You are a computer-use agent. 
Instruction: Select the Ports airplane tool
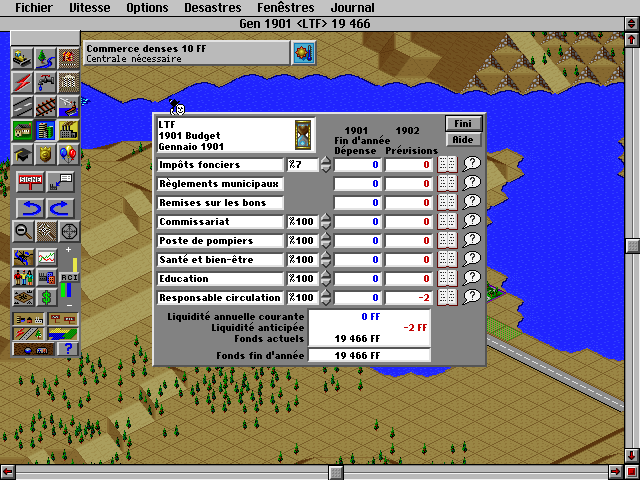pyautogui.click(x=69, y=106)
